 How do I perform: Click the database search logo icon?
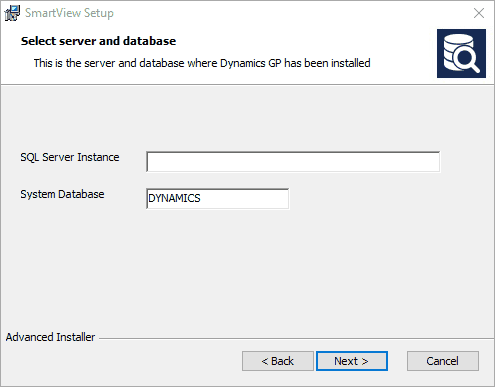(x=461, y=53)
